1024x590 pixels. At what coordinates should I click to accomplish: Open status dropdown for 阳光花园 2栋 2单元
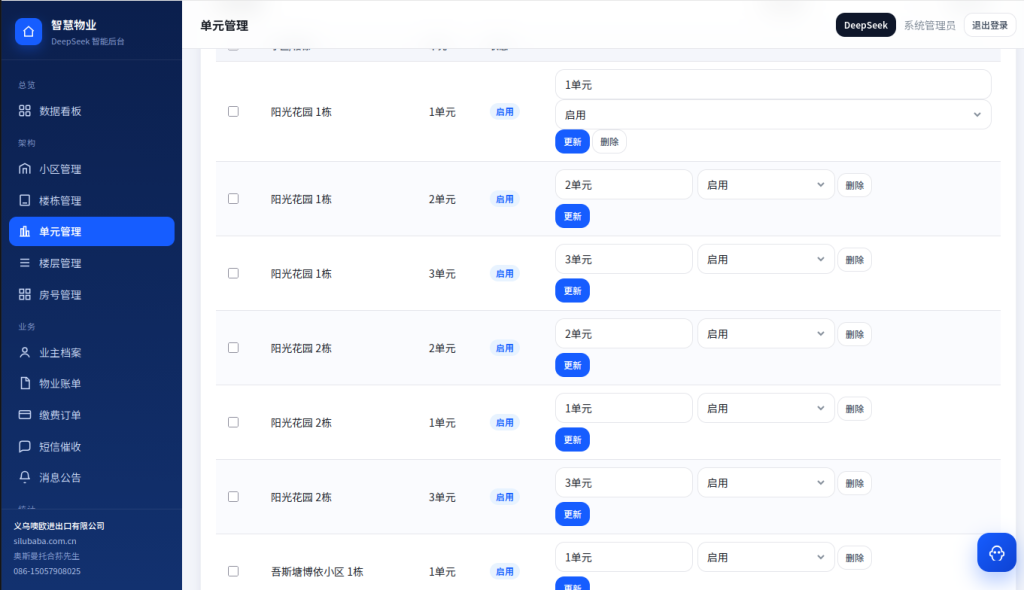[765, 334]
